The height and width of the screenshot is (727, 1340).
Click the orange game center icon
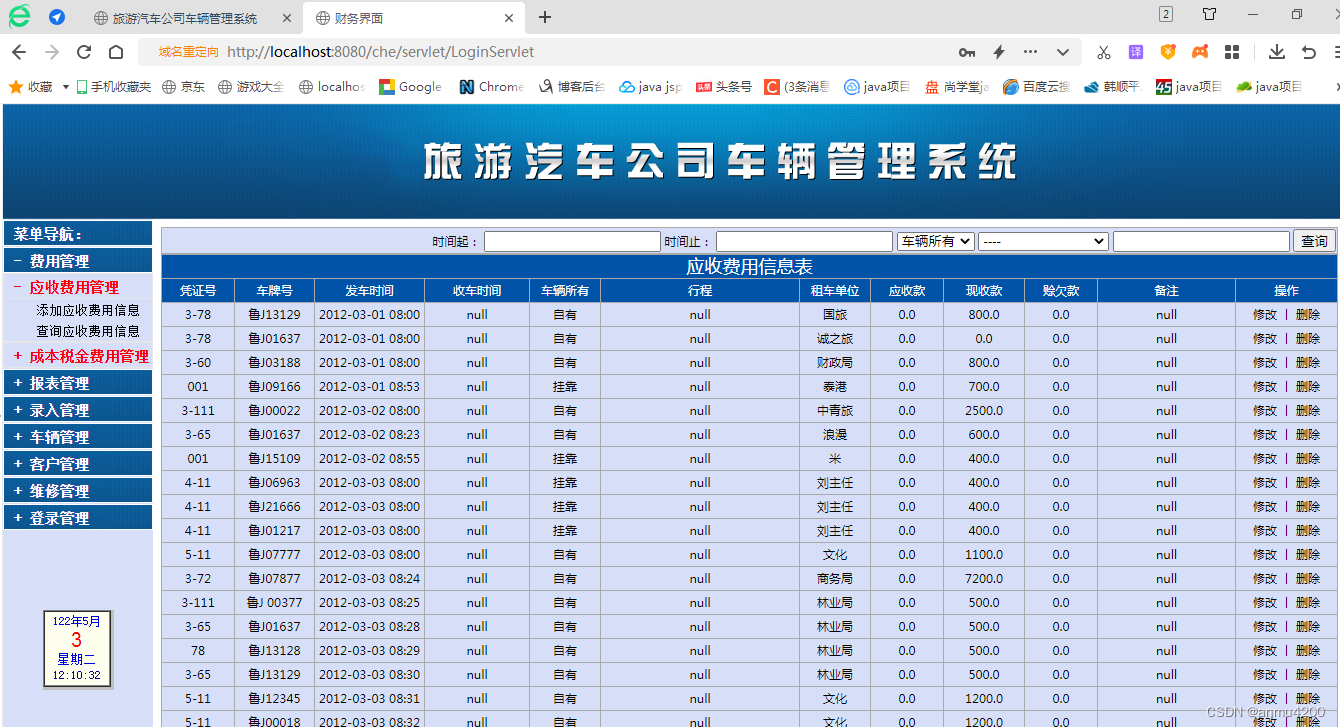pos(1200,52)
